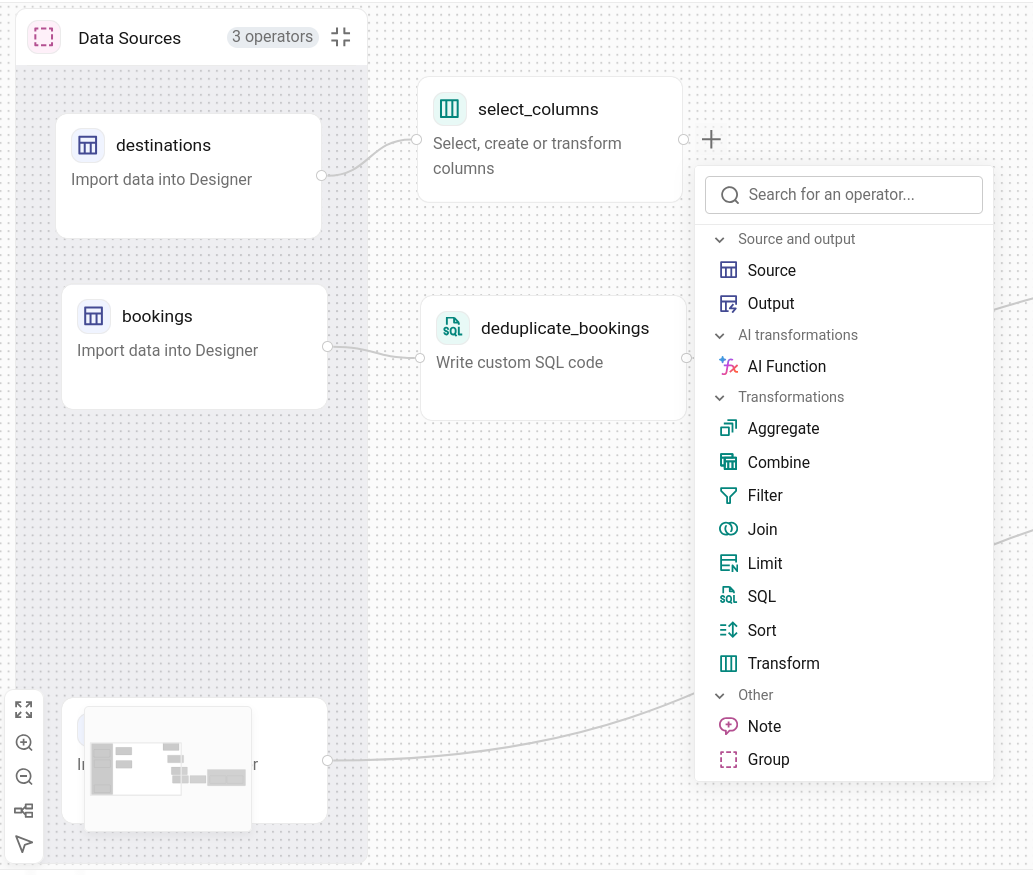Select the bookings source node
The height and width of the screenshot is (875, 1033).
point(195,347)
